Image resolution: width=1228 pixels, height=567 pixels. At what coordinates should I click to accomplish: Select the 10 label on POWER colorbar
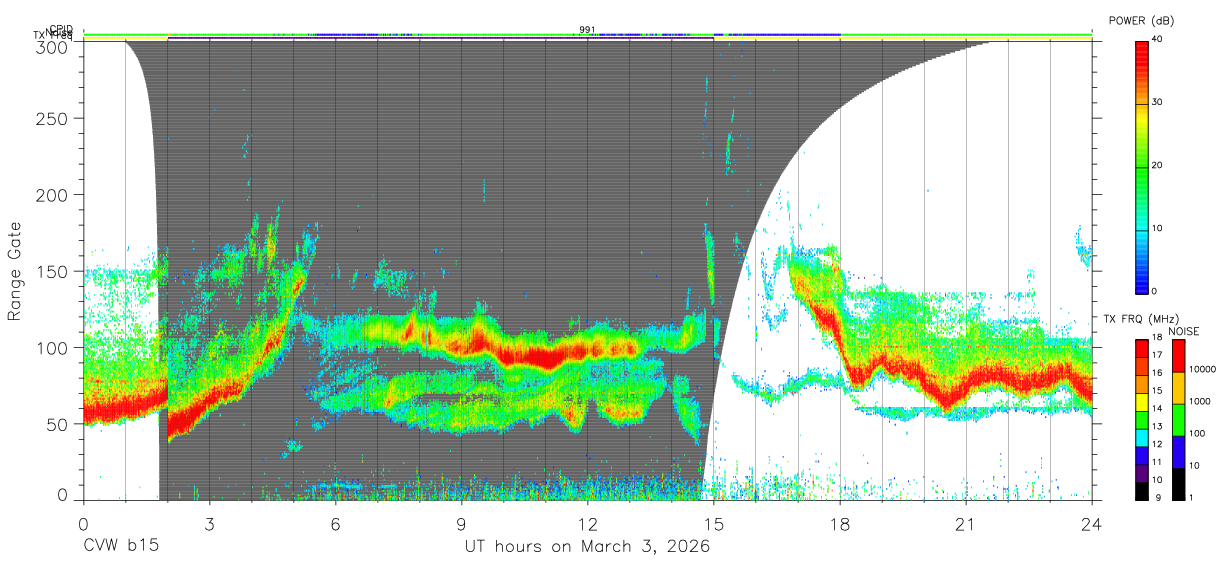(1157, 228)
